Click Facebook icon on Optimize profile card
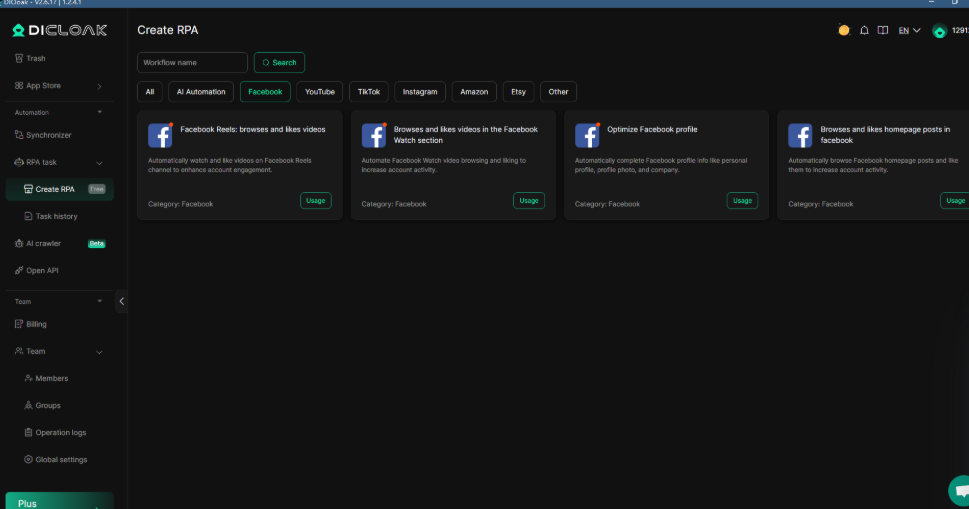 [x=587, y=135]
